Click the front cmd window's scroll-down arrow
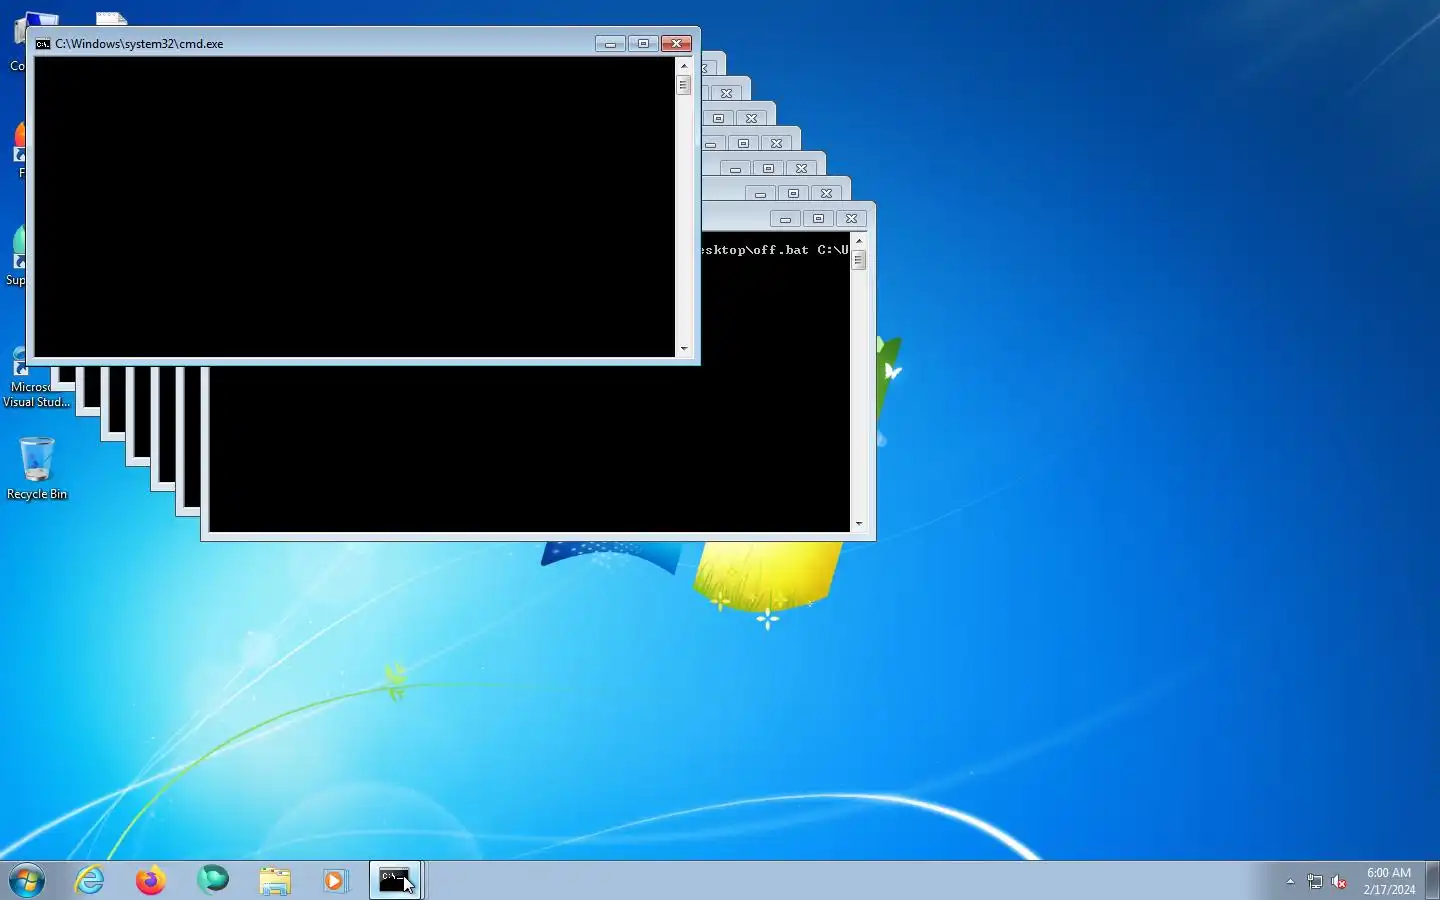The width and height of the screenshot is (1440, 900). point(684,349)
